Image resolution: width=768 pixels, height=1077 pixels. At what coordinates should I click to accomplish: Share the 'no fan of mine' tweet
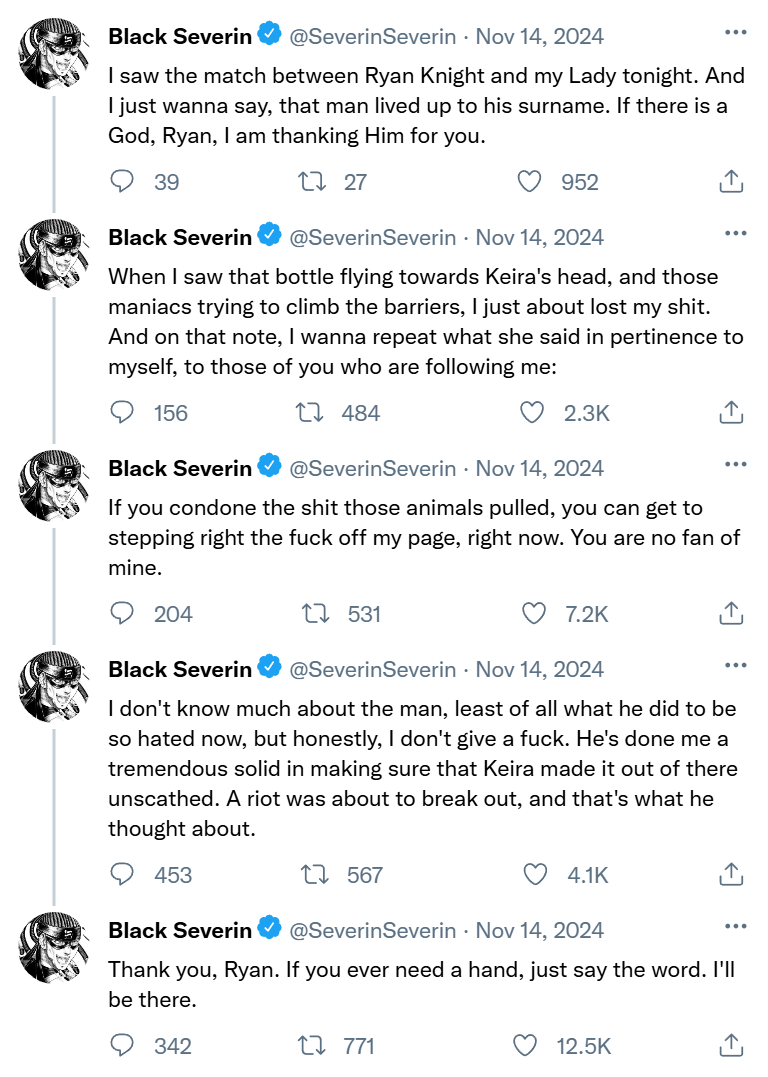(x=731, y=613)
